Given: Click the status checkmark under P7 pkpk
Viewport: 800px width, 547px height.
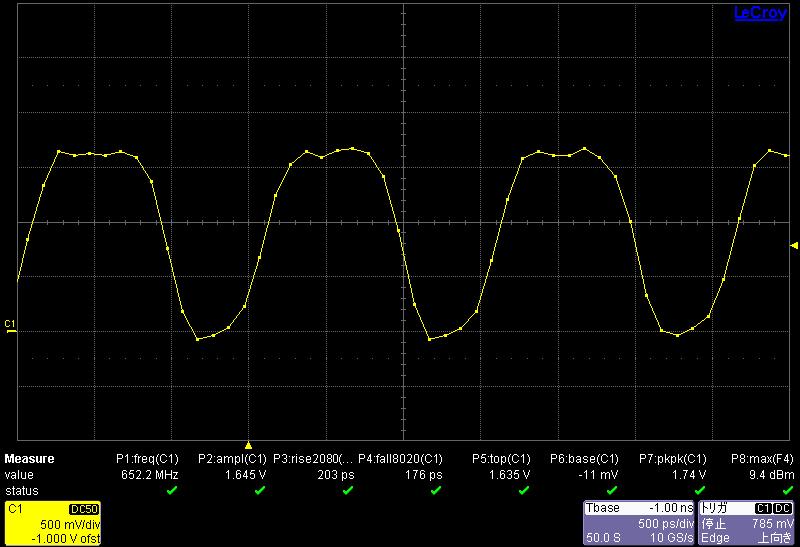Looking at the screenshot, I should pos(700,490).
